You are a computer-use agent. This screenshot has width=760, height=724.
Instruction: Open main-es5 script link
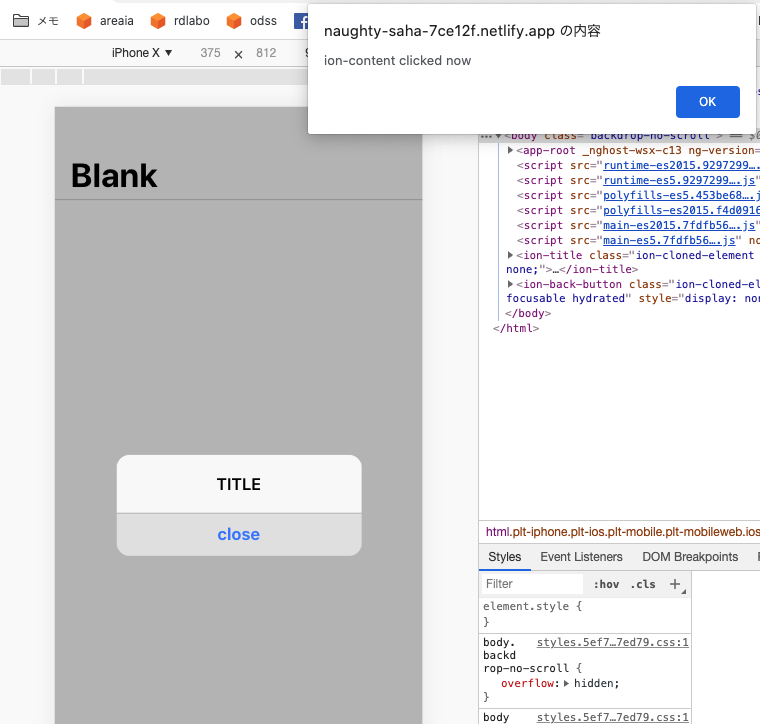tap(669, 240)
